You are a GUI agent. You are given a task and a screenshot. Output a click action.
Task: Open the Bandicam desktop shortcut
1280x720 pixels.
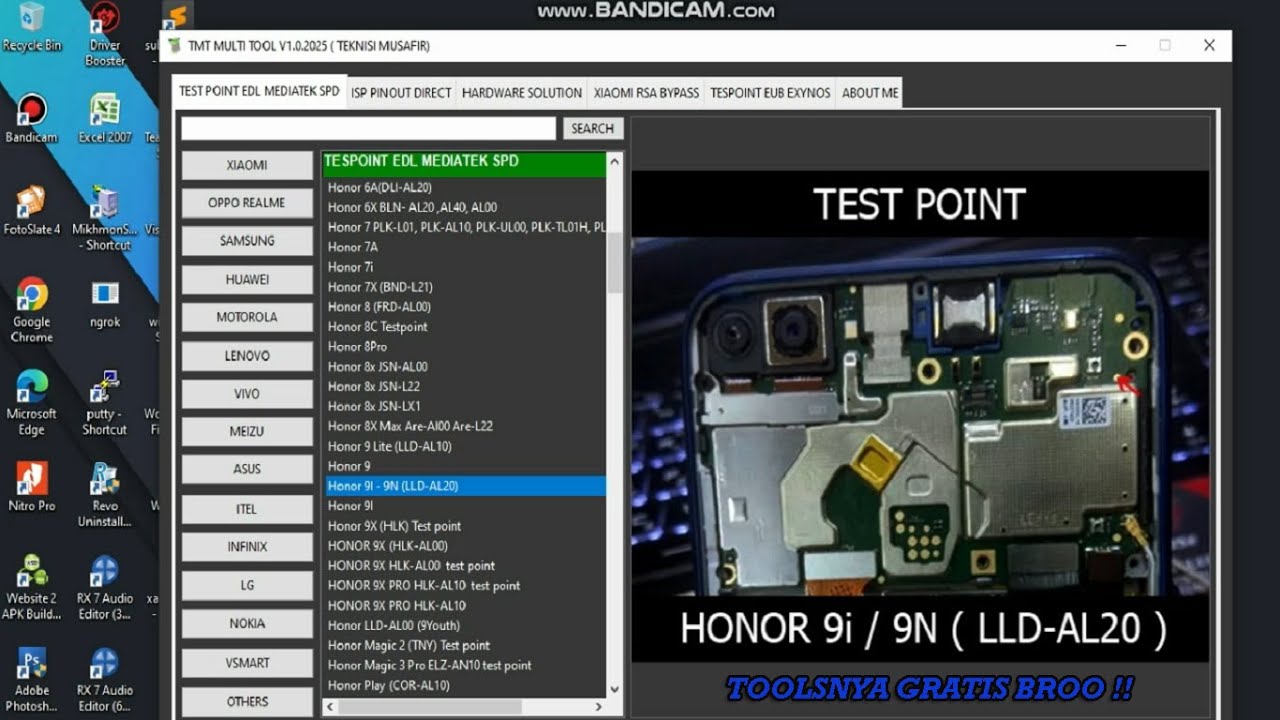[31, 118]
